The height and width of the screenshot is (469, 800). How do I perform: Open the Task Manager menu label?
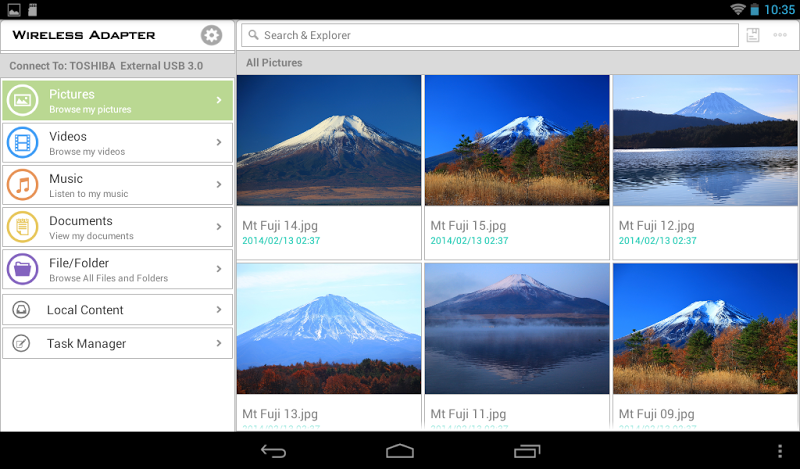[x=86, y=343]
